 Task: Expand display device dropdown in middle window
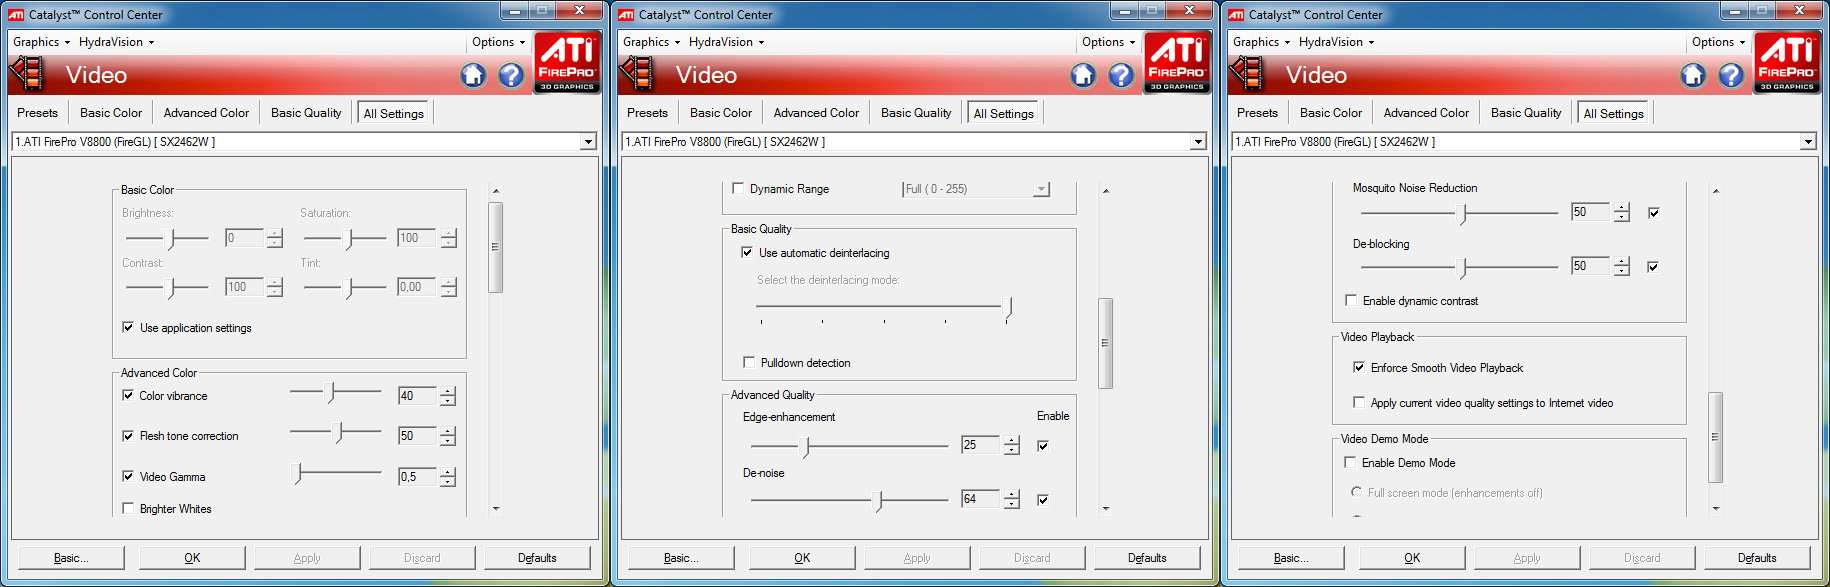[x=1198, y=142]
